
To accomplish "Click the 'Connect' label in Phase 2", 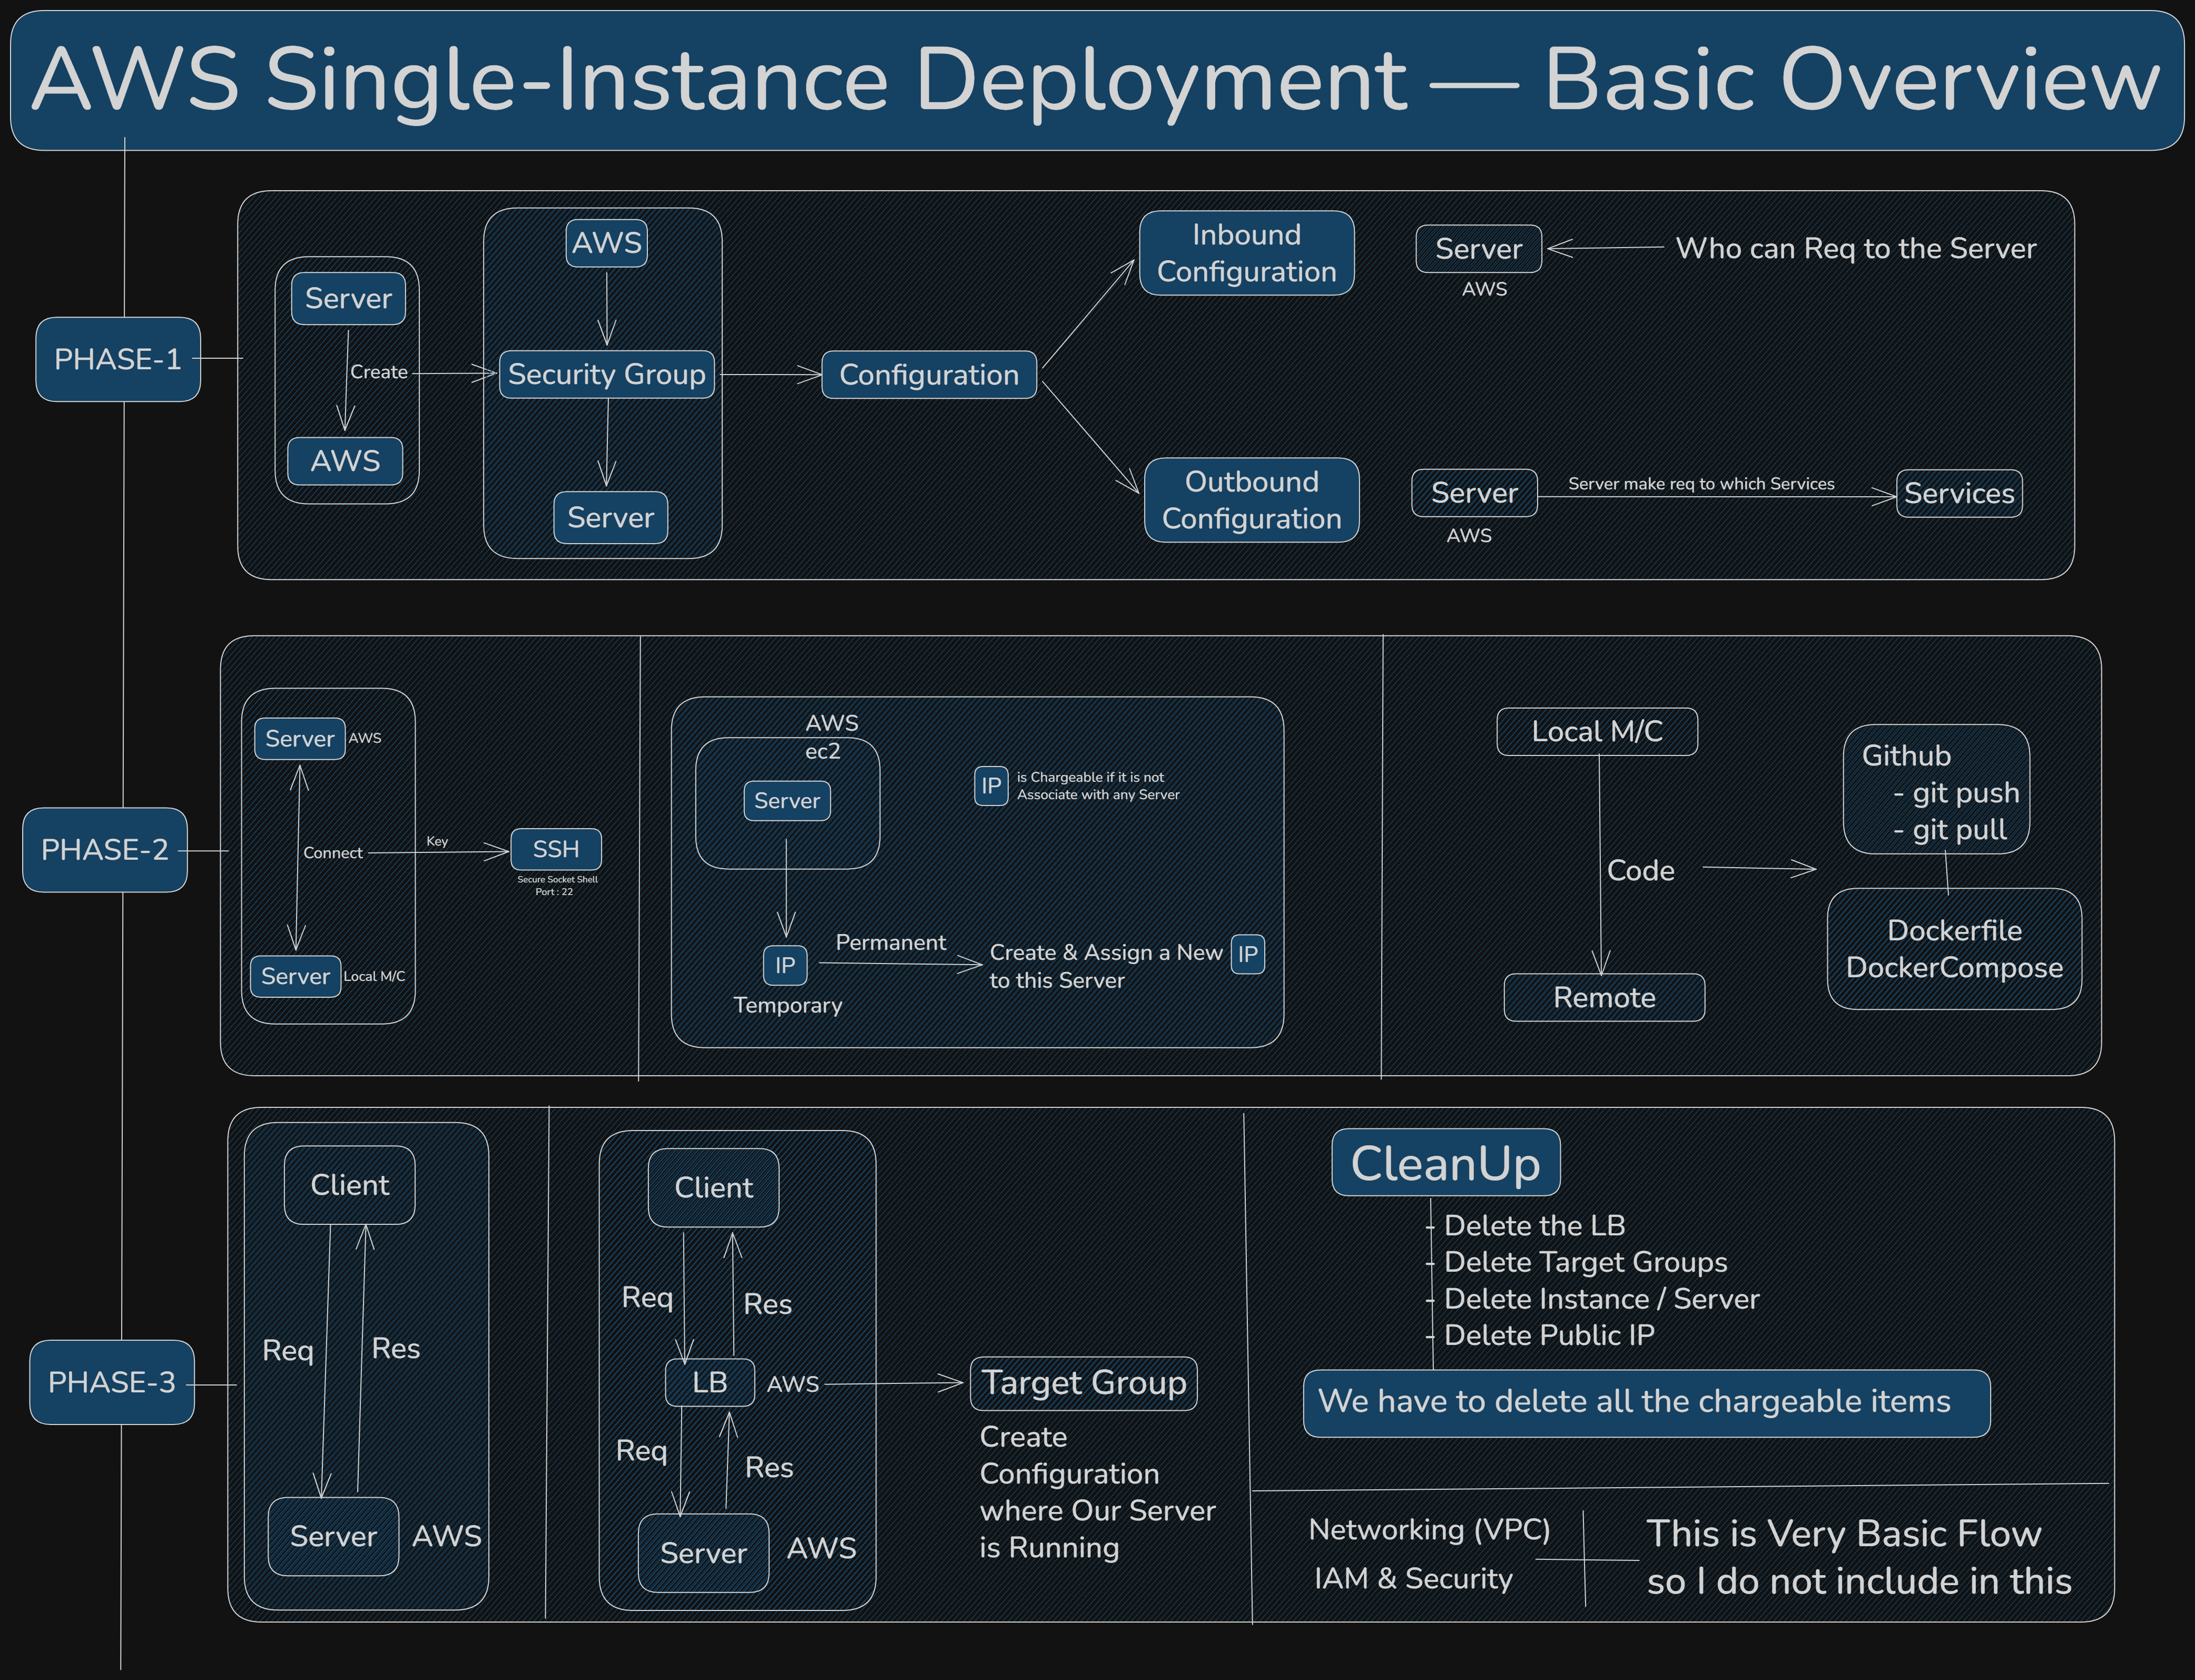I will click(x=333, y=853).
